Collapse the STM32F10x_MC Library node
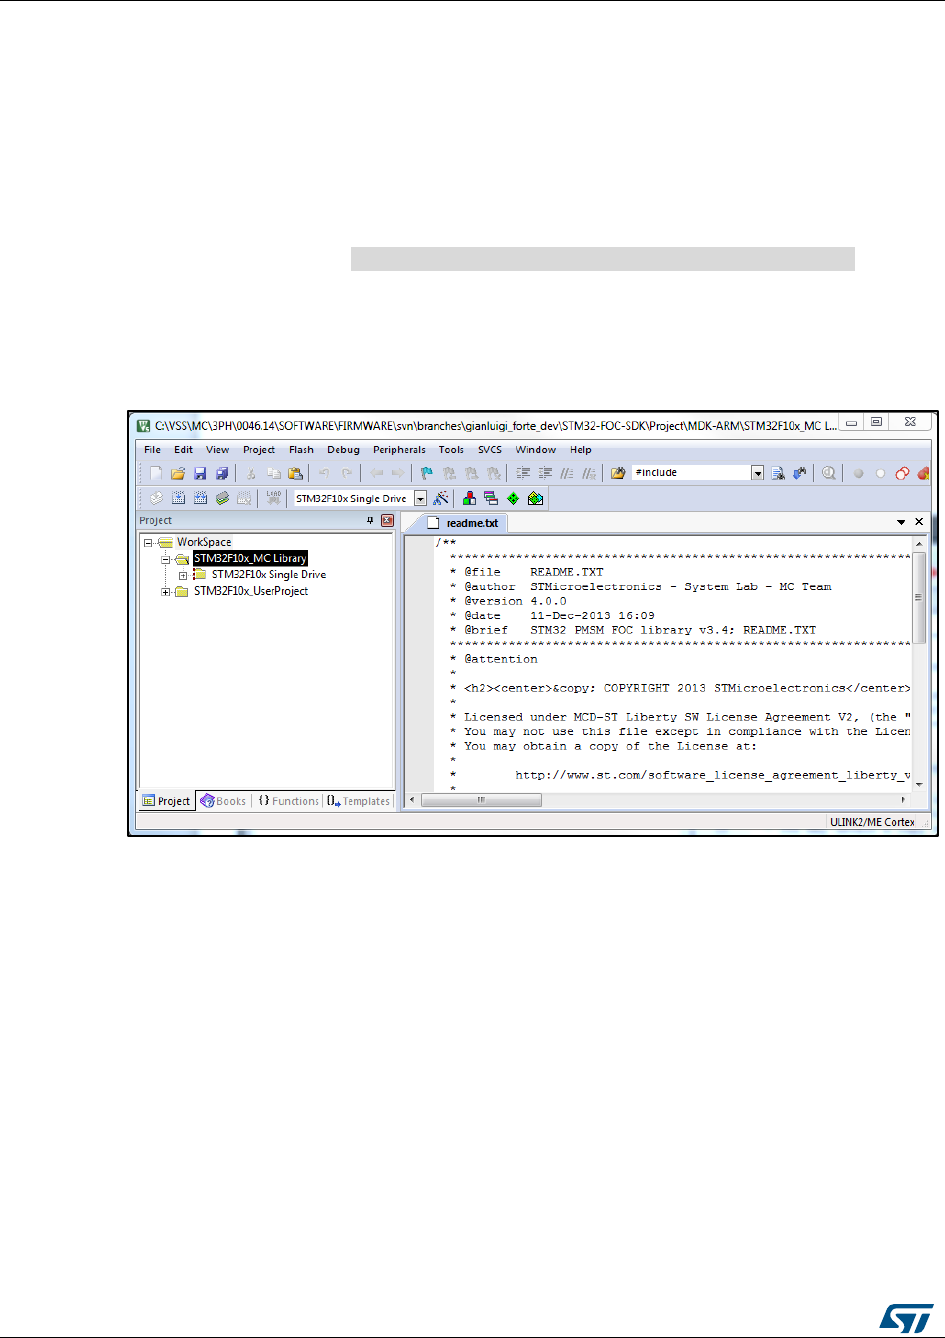 click(166, 559)
